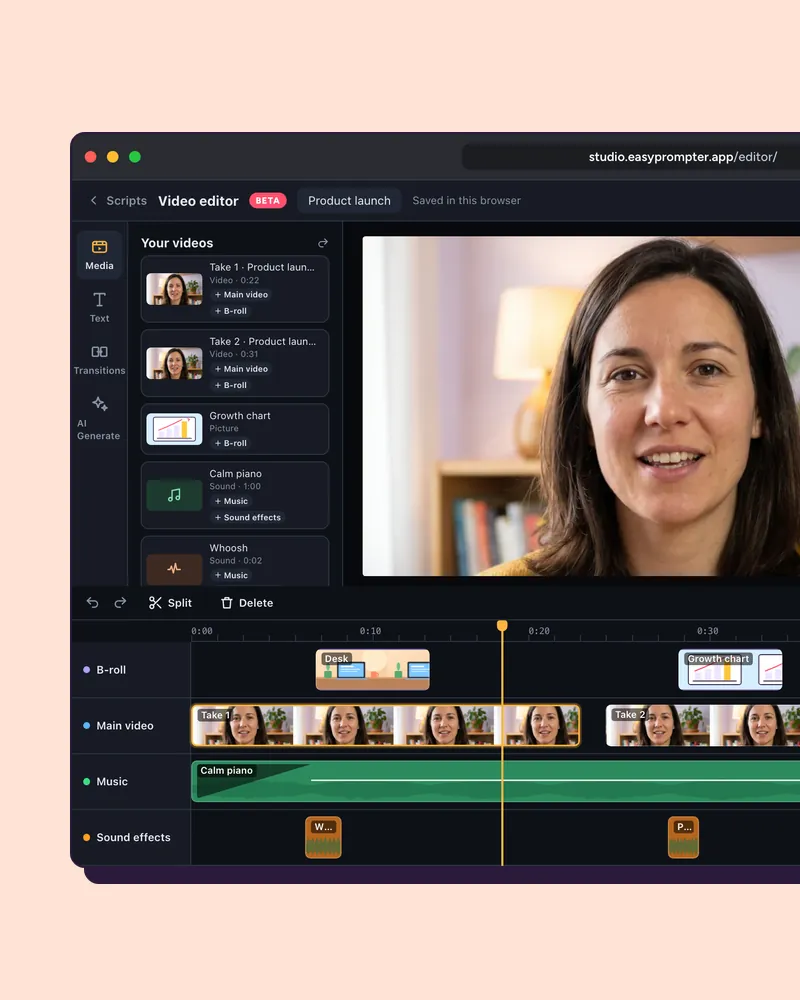Select the Take 2 clip on timeline
This screenshot has width=800, height=1000.
click(703, 726)
